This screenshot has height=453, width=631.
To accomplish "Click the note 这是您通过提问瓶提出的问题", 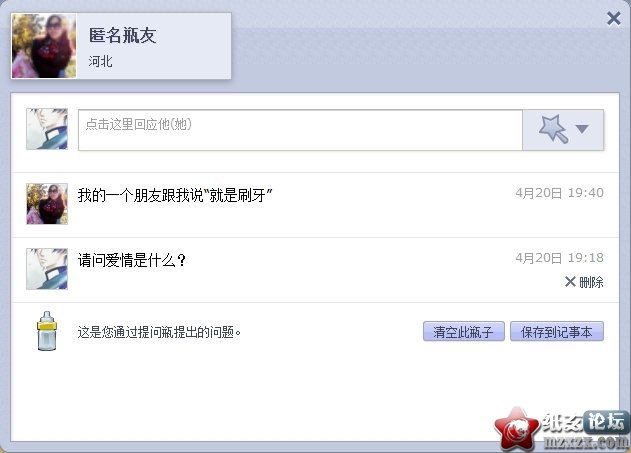I will (159, 332).
